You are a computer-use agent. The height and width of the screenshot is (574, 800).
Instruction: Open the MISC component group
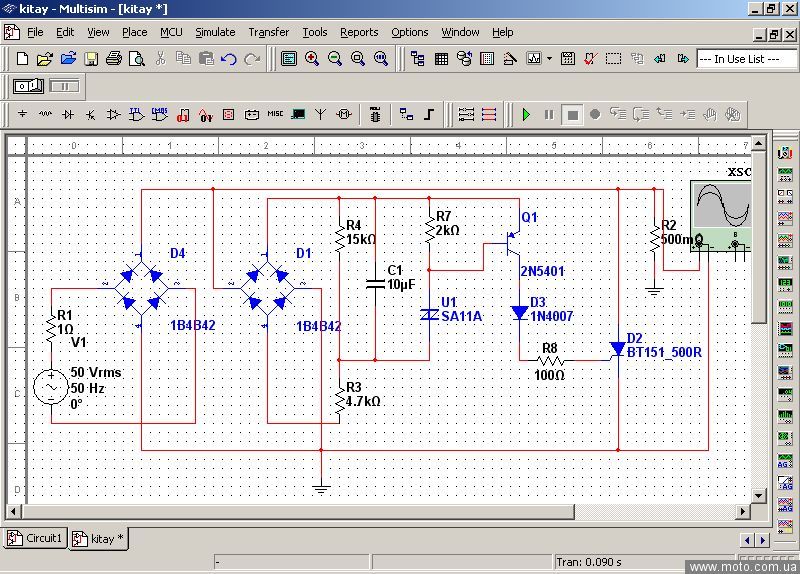(x=275, y=115)
